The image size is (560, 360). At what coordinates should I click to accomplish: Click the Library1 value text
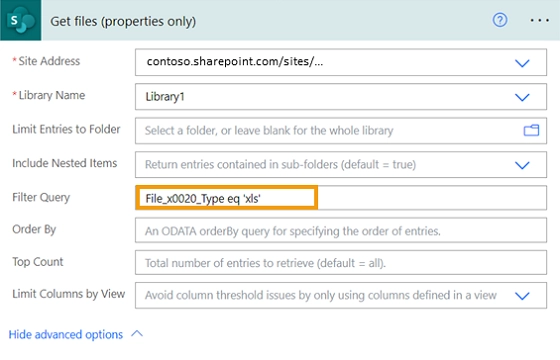coord(165,97)
